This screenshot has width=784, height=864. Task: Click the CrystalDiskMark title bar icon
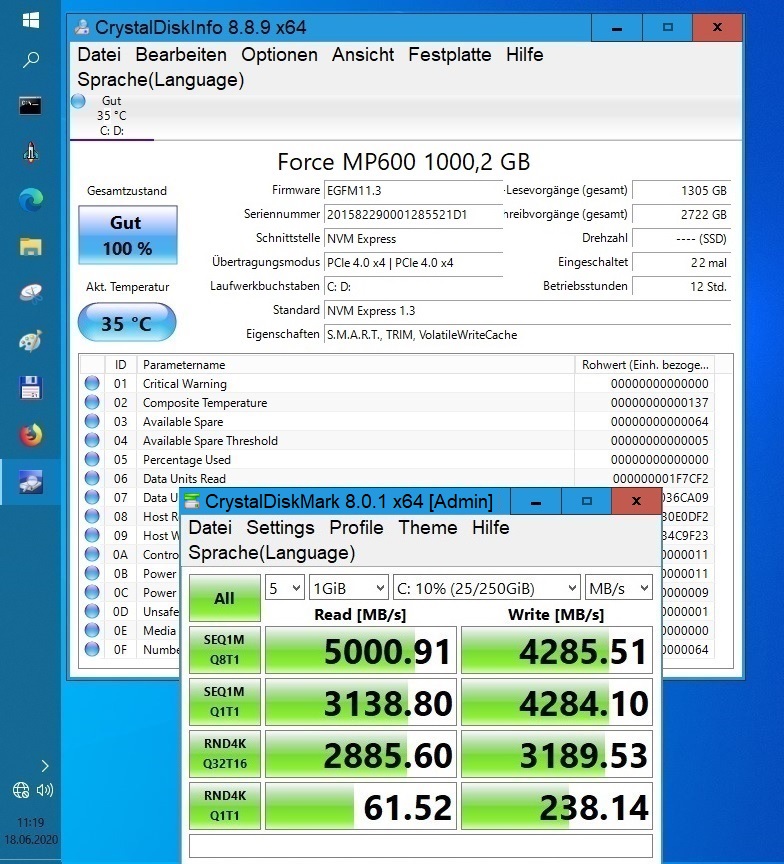pyautogui.click(x=192, y=501)
